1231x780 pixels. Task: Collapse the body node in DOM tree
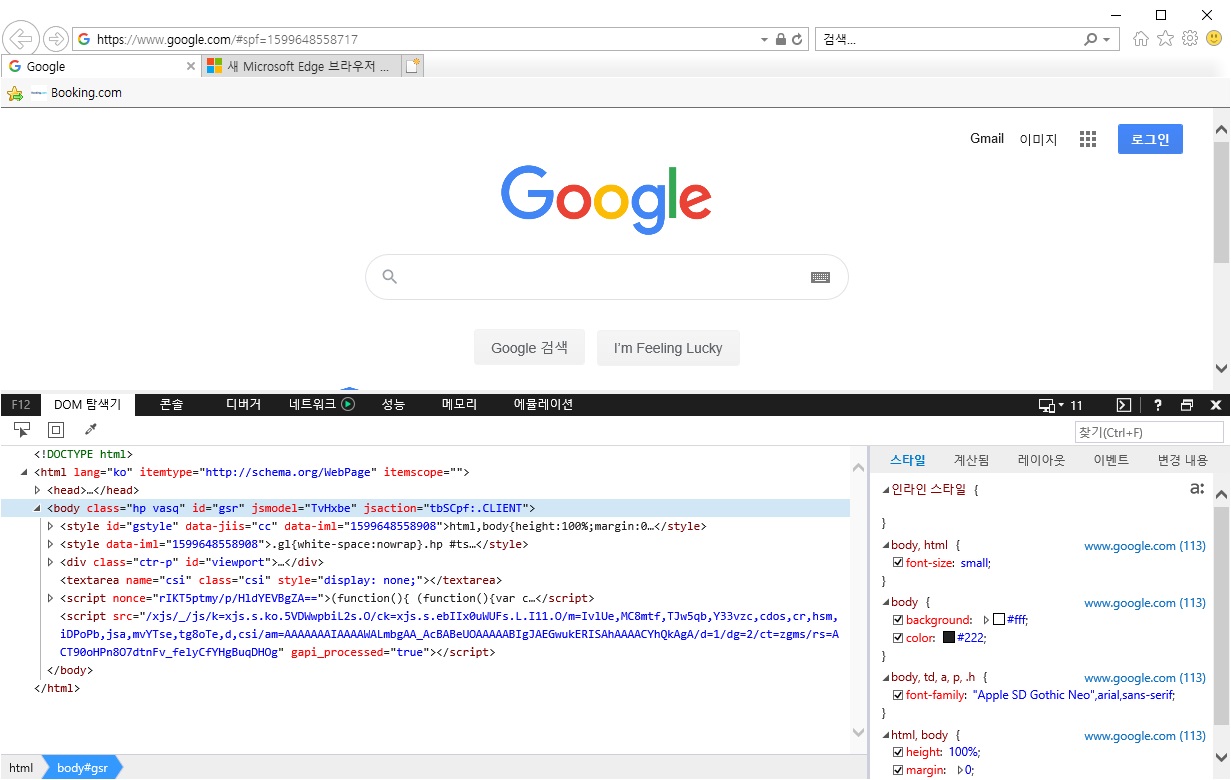[37, 508]
